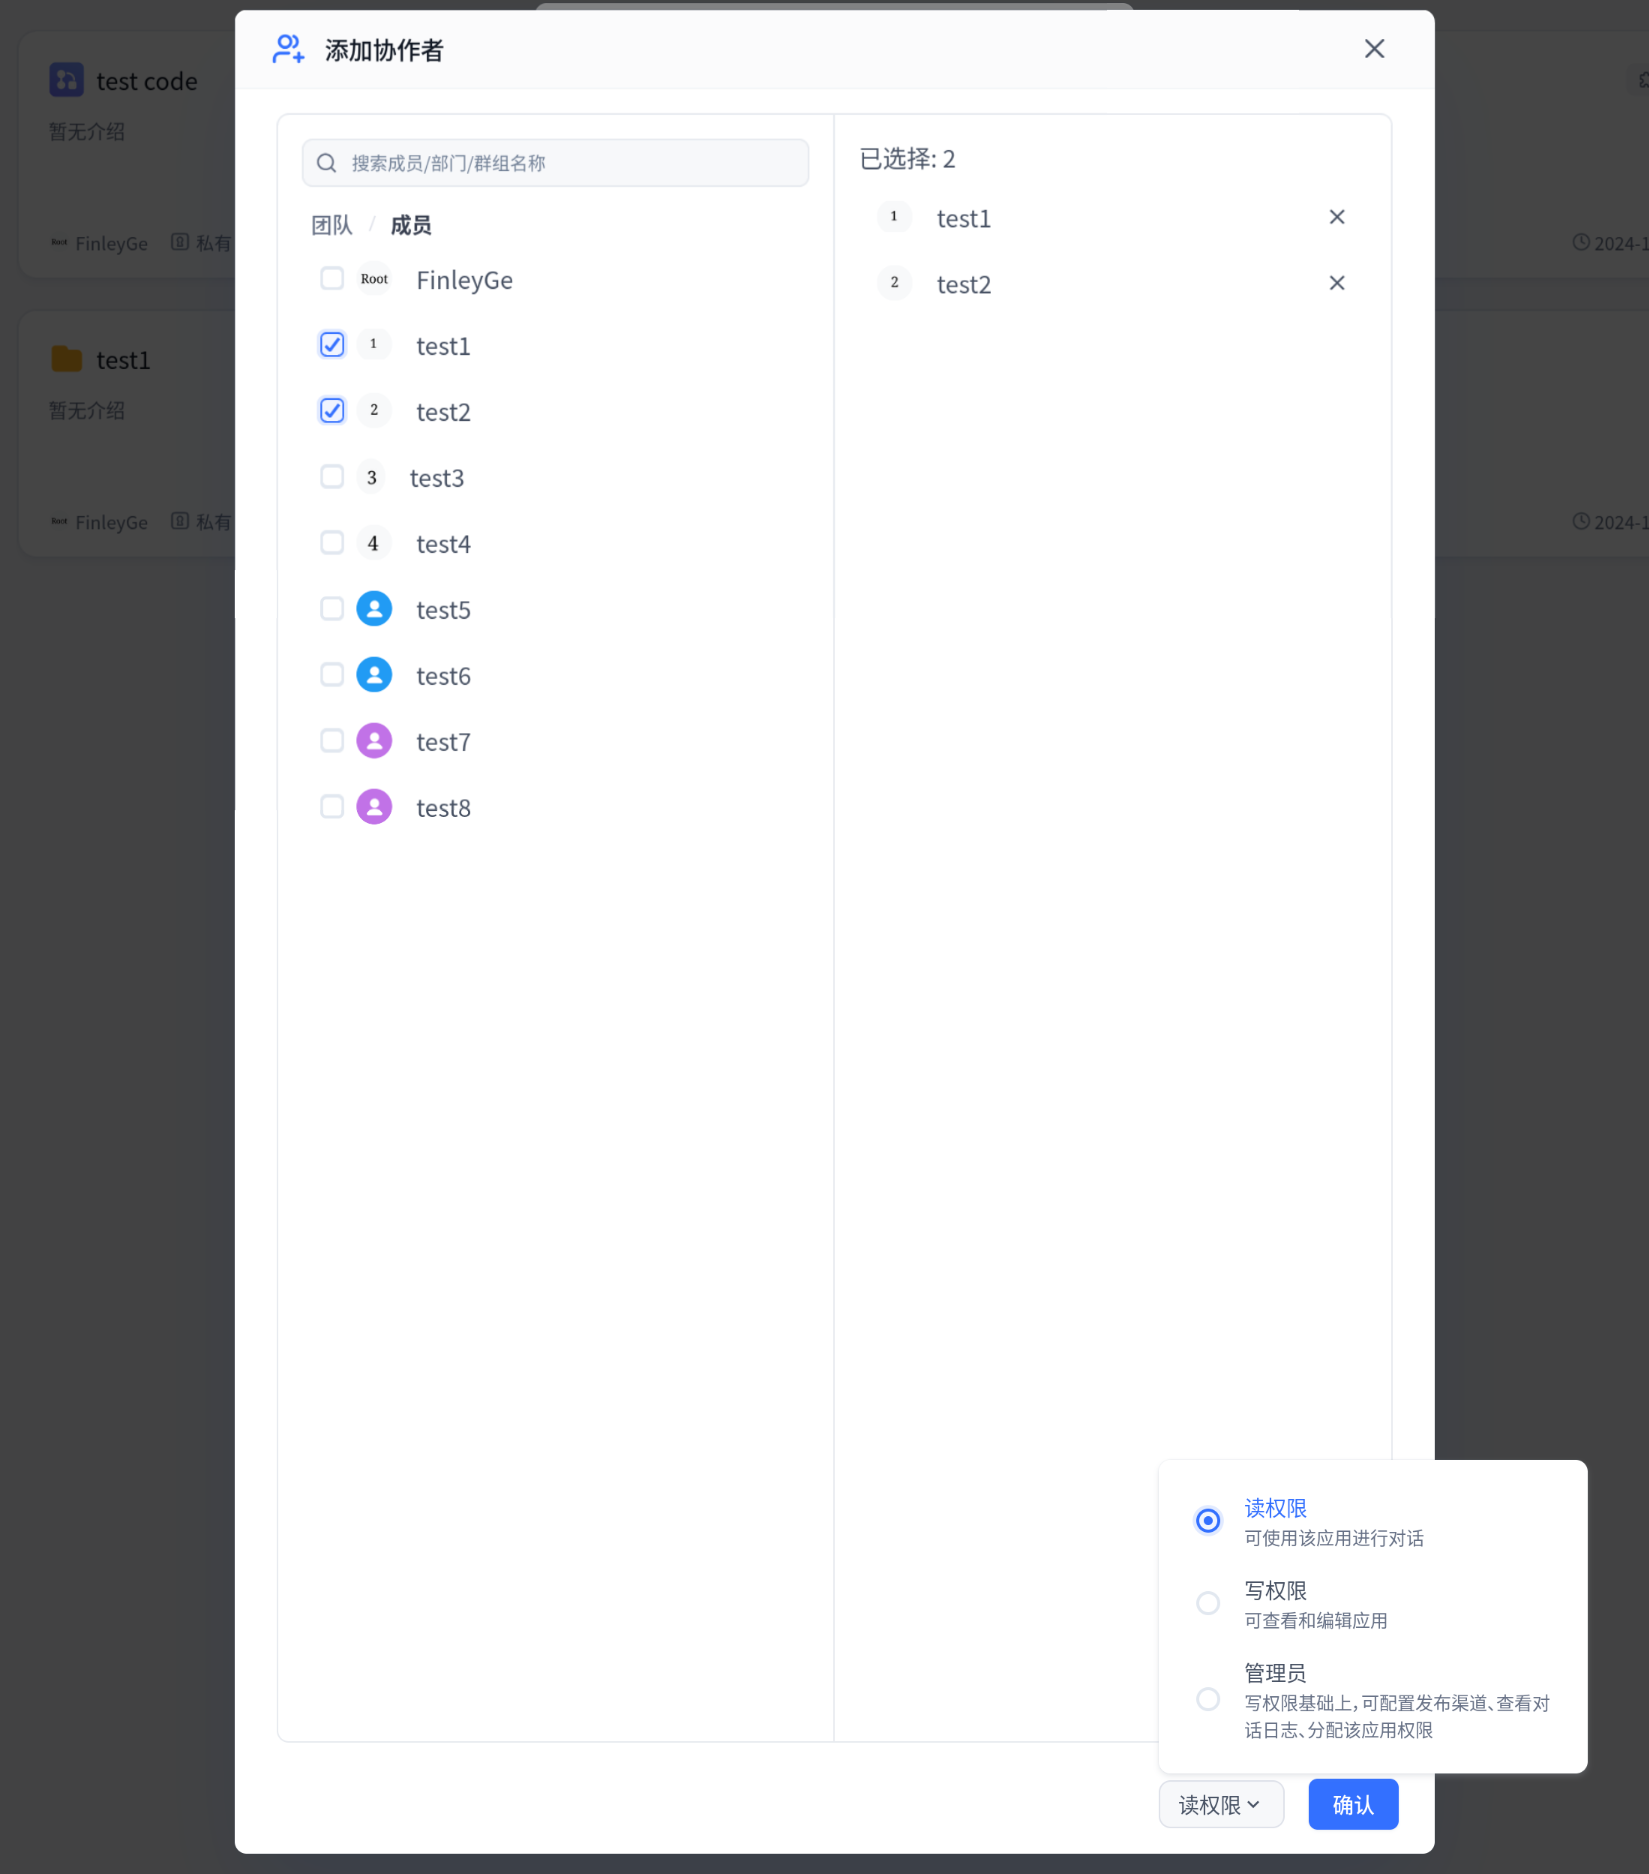Tick the FinleyGe checkbox
Viewport: 1649px width, 1874px height.
pos(332,279)
